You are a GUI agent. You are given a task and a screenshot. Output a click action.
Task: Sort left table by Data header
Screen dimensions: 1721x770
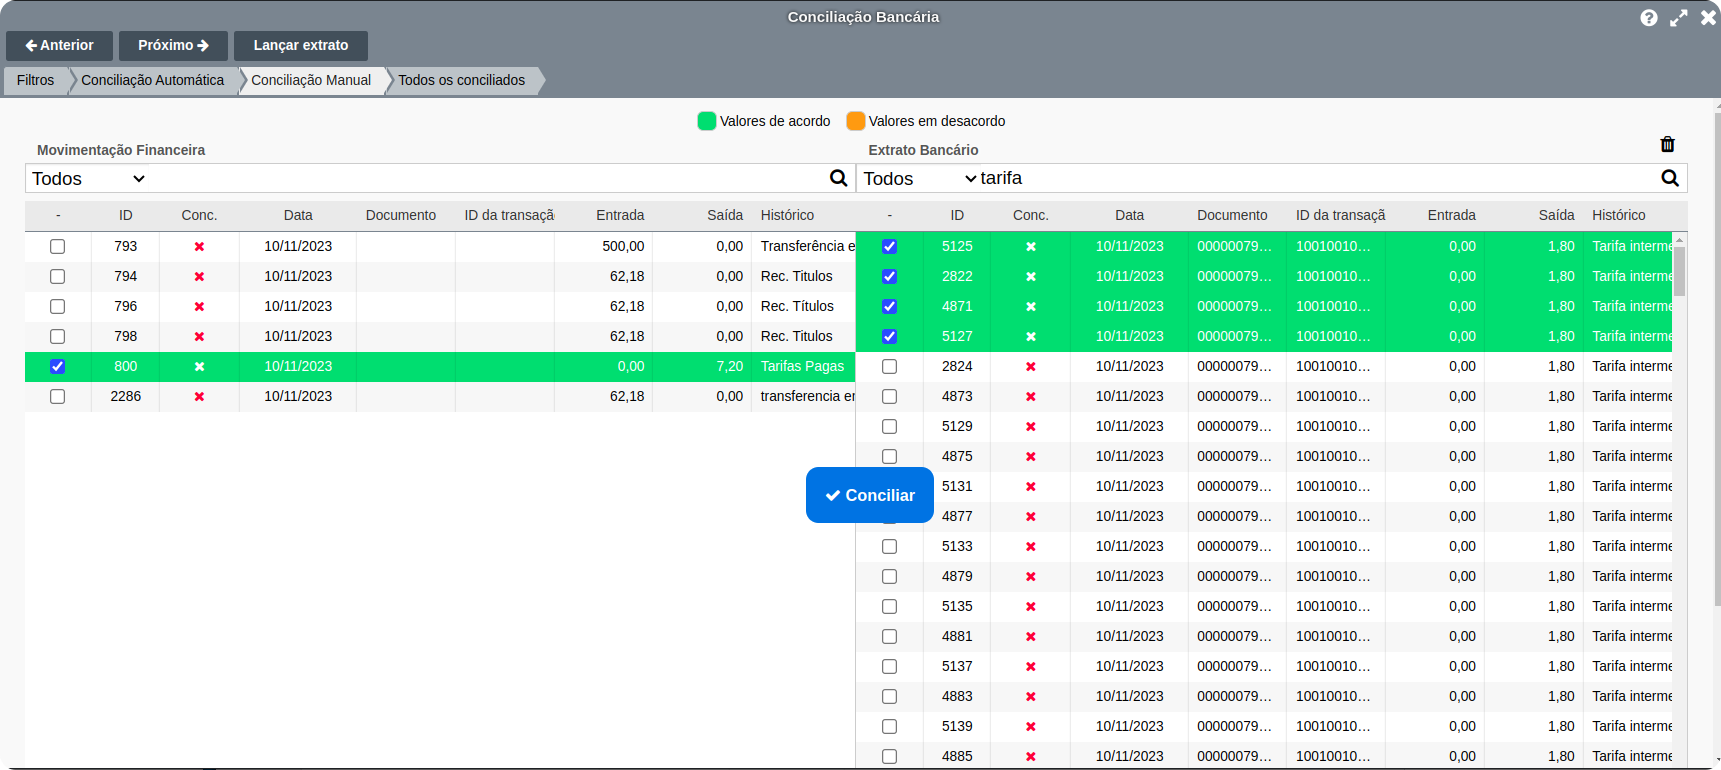[x=298, y=215]
